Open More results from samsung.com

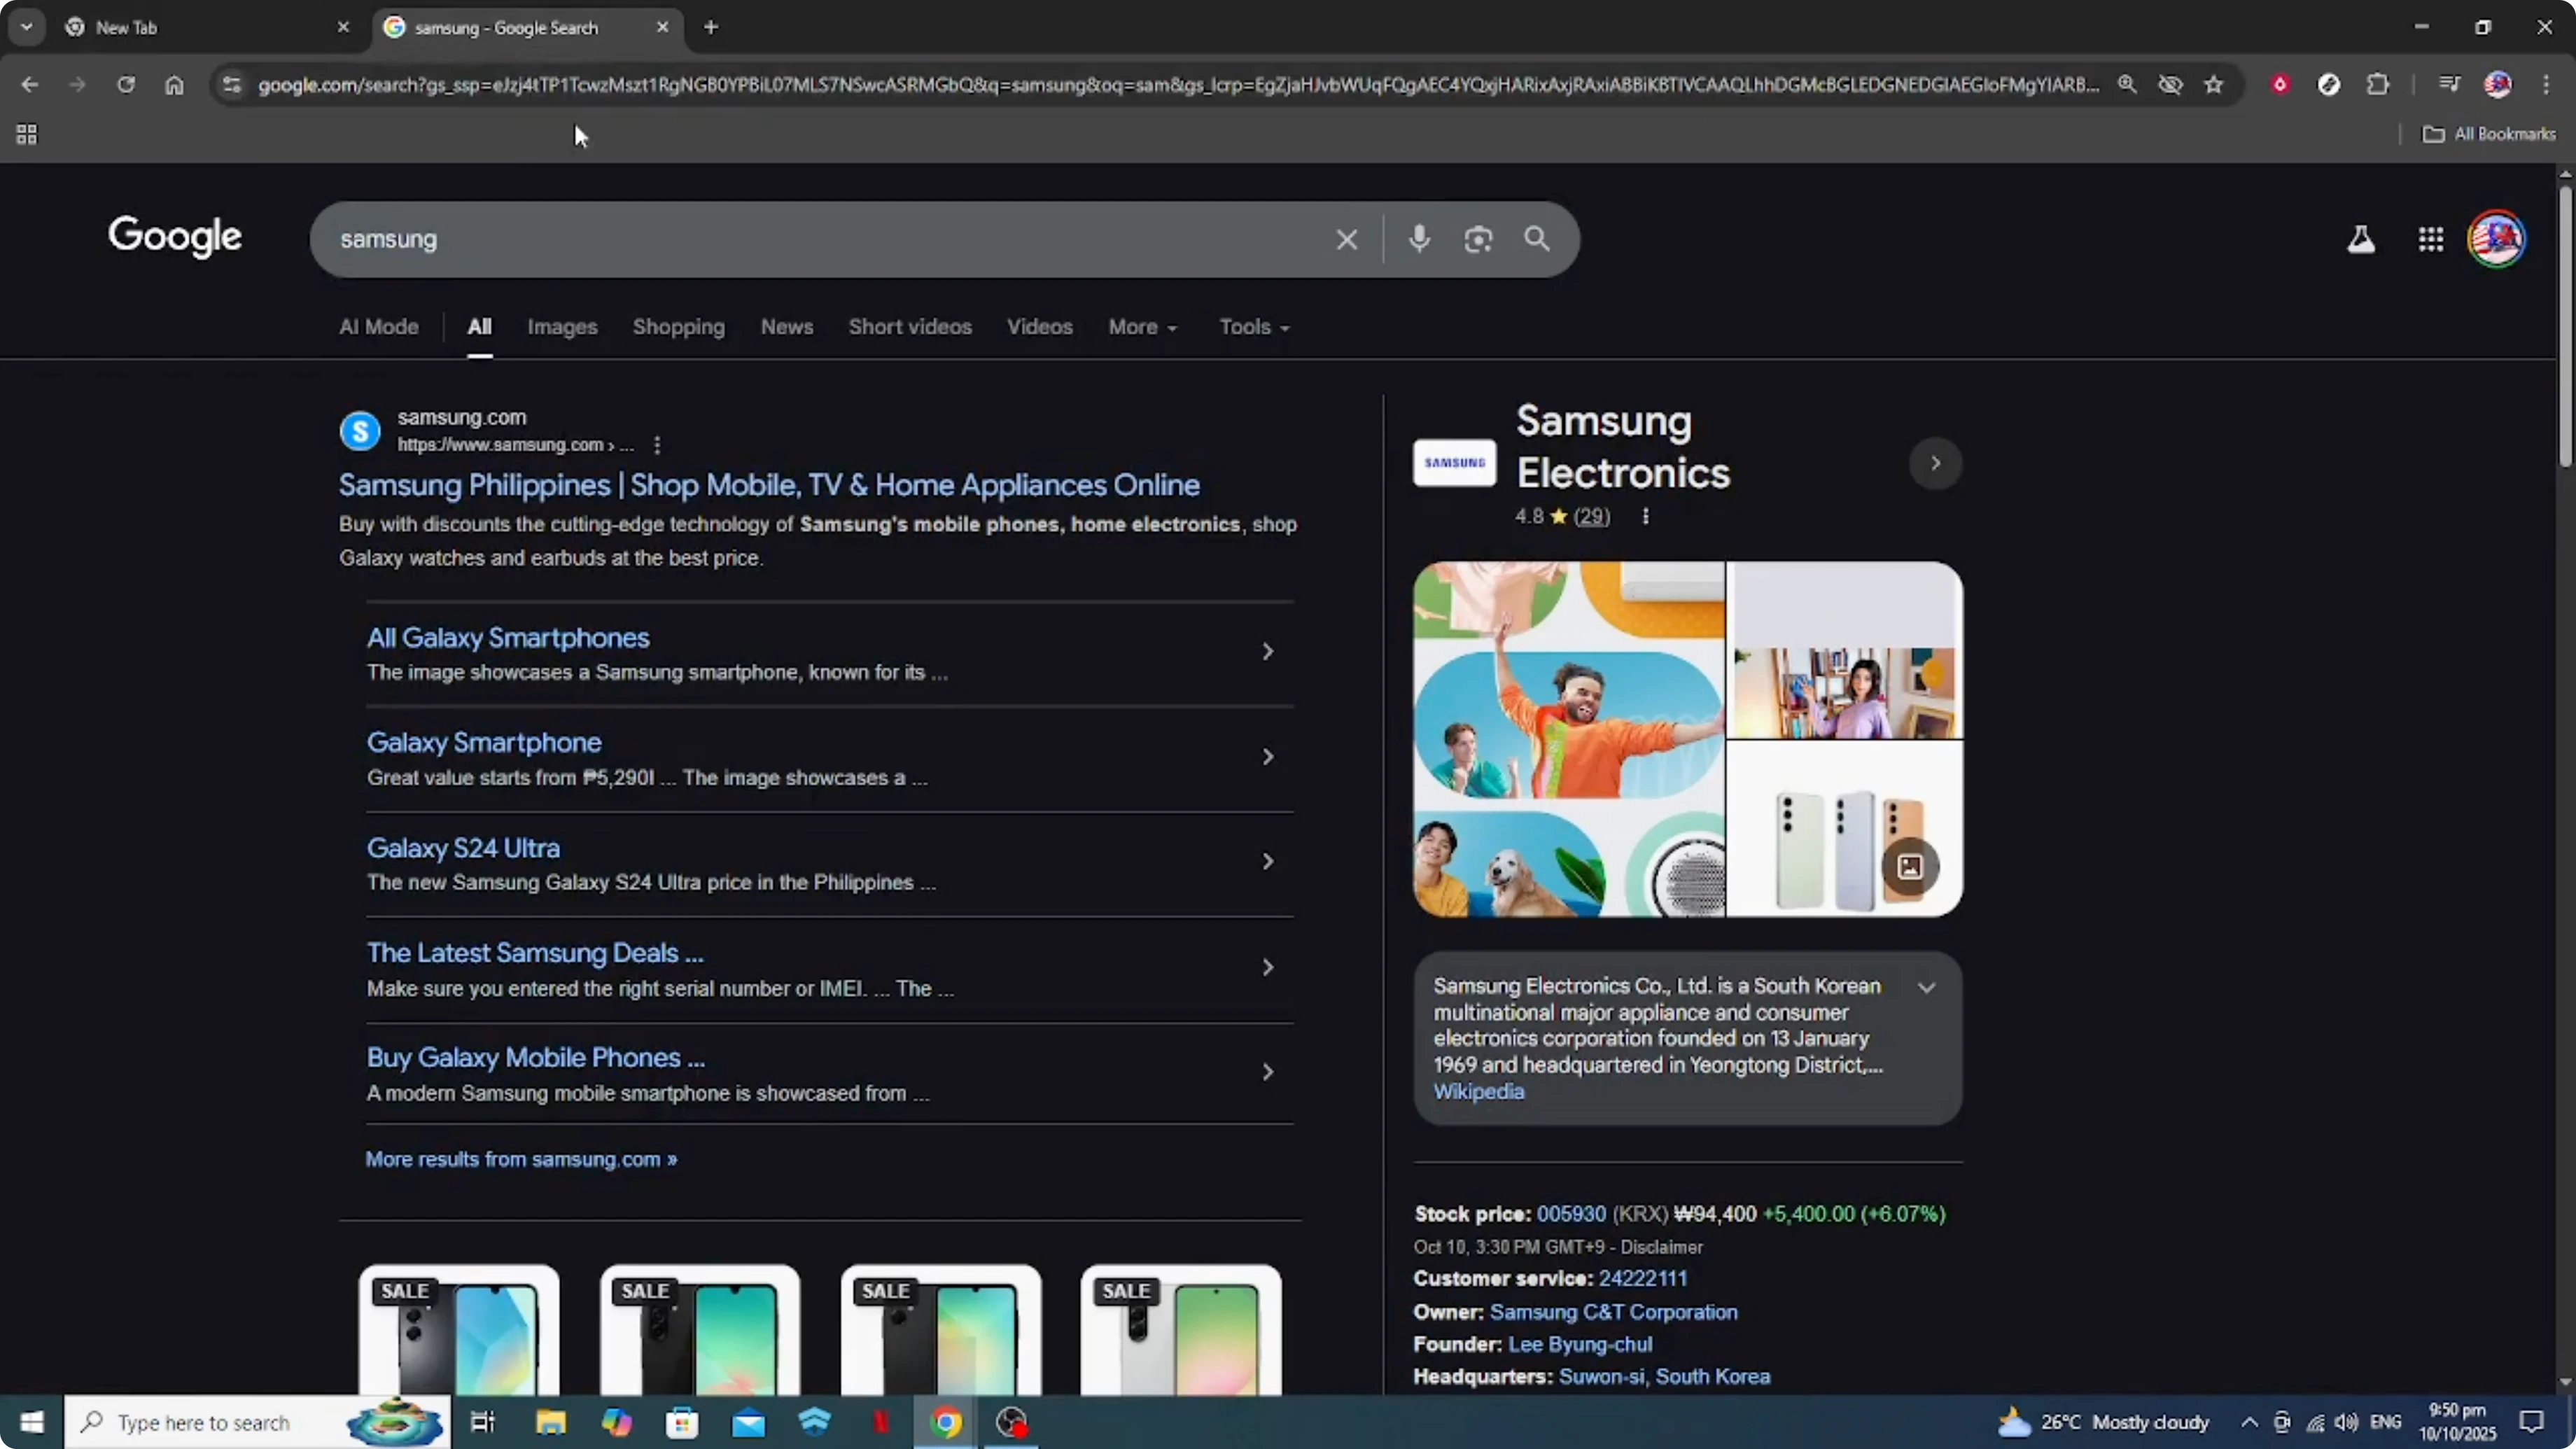coord(521,1160)
